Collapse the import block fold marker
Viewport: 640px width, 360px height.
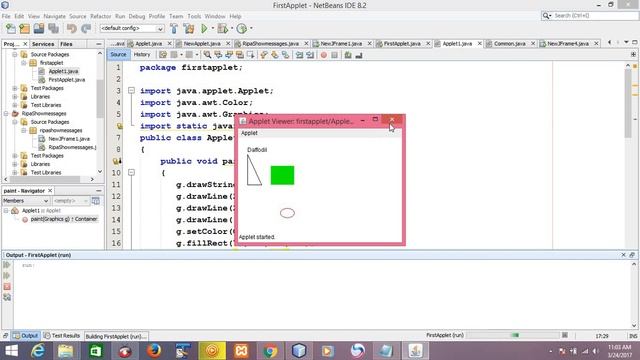click(x=131, y=91)
